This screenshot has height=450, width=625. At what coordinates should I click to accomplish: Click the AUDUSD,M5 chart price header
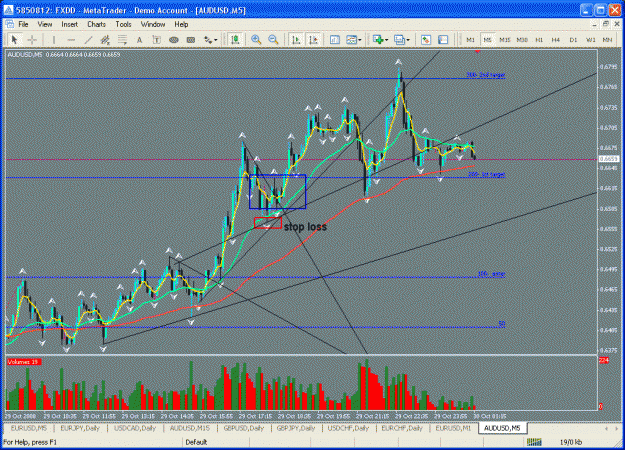point(64,54)
